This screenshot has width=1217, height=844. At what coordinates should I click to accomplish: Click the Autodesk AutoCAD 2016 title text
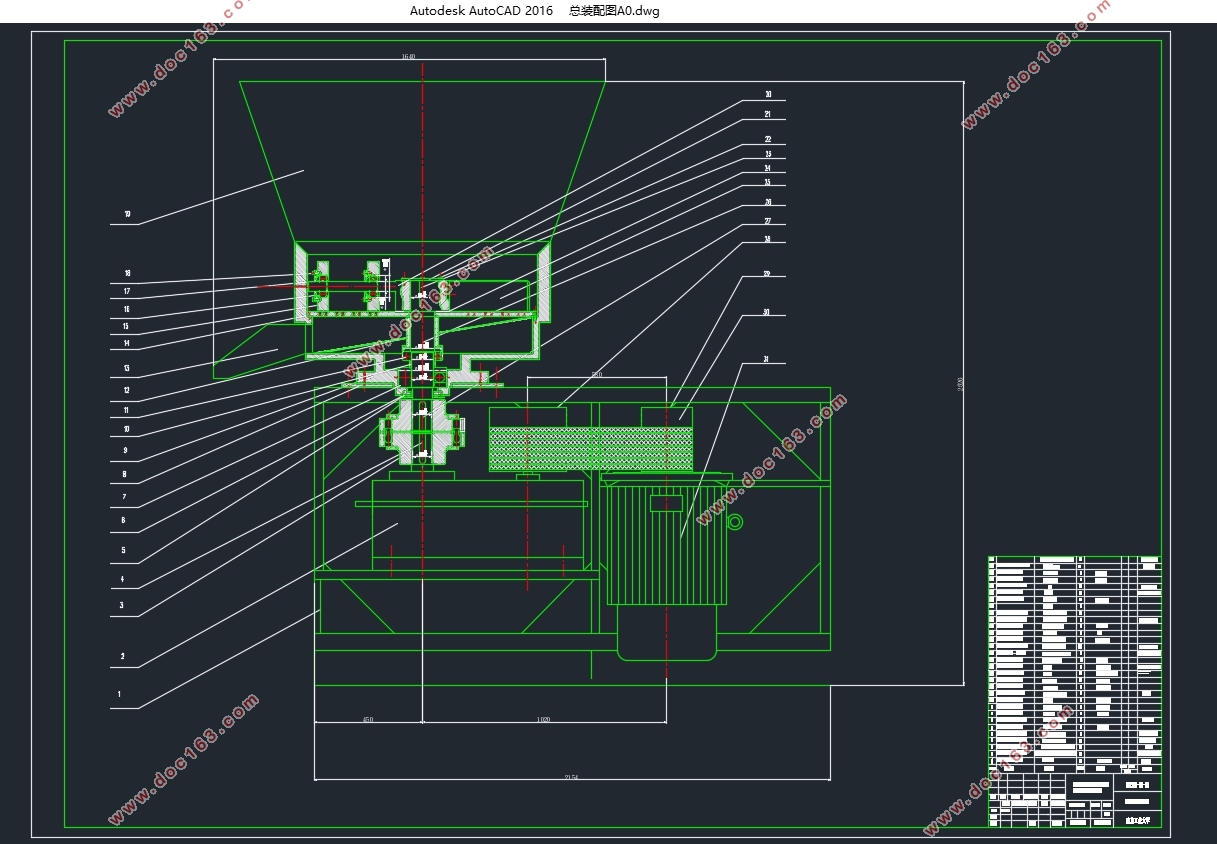click(x=481, y=11)
